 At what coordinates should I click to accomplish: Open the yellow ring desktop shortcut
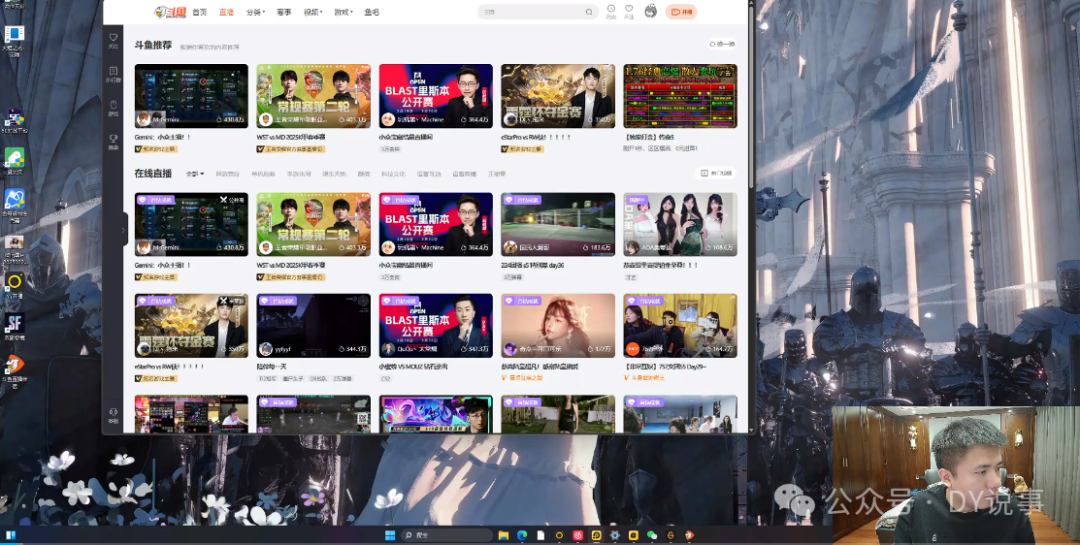(x=14, y=284)
